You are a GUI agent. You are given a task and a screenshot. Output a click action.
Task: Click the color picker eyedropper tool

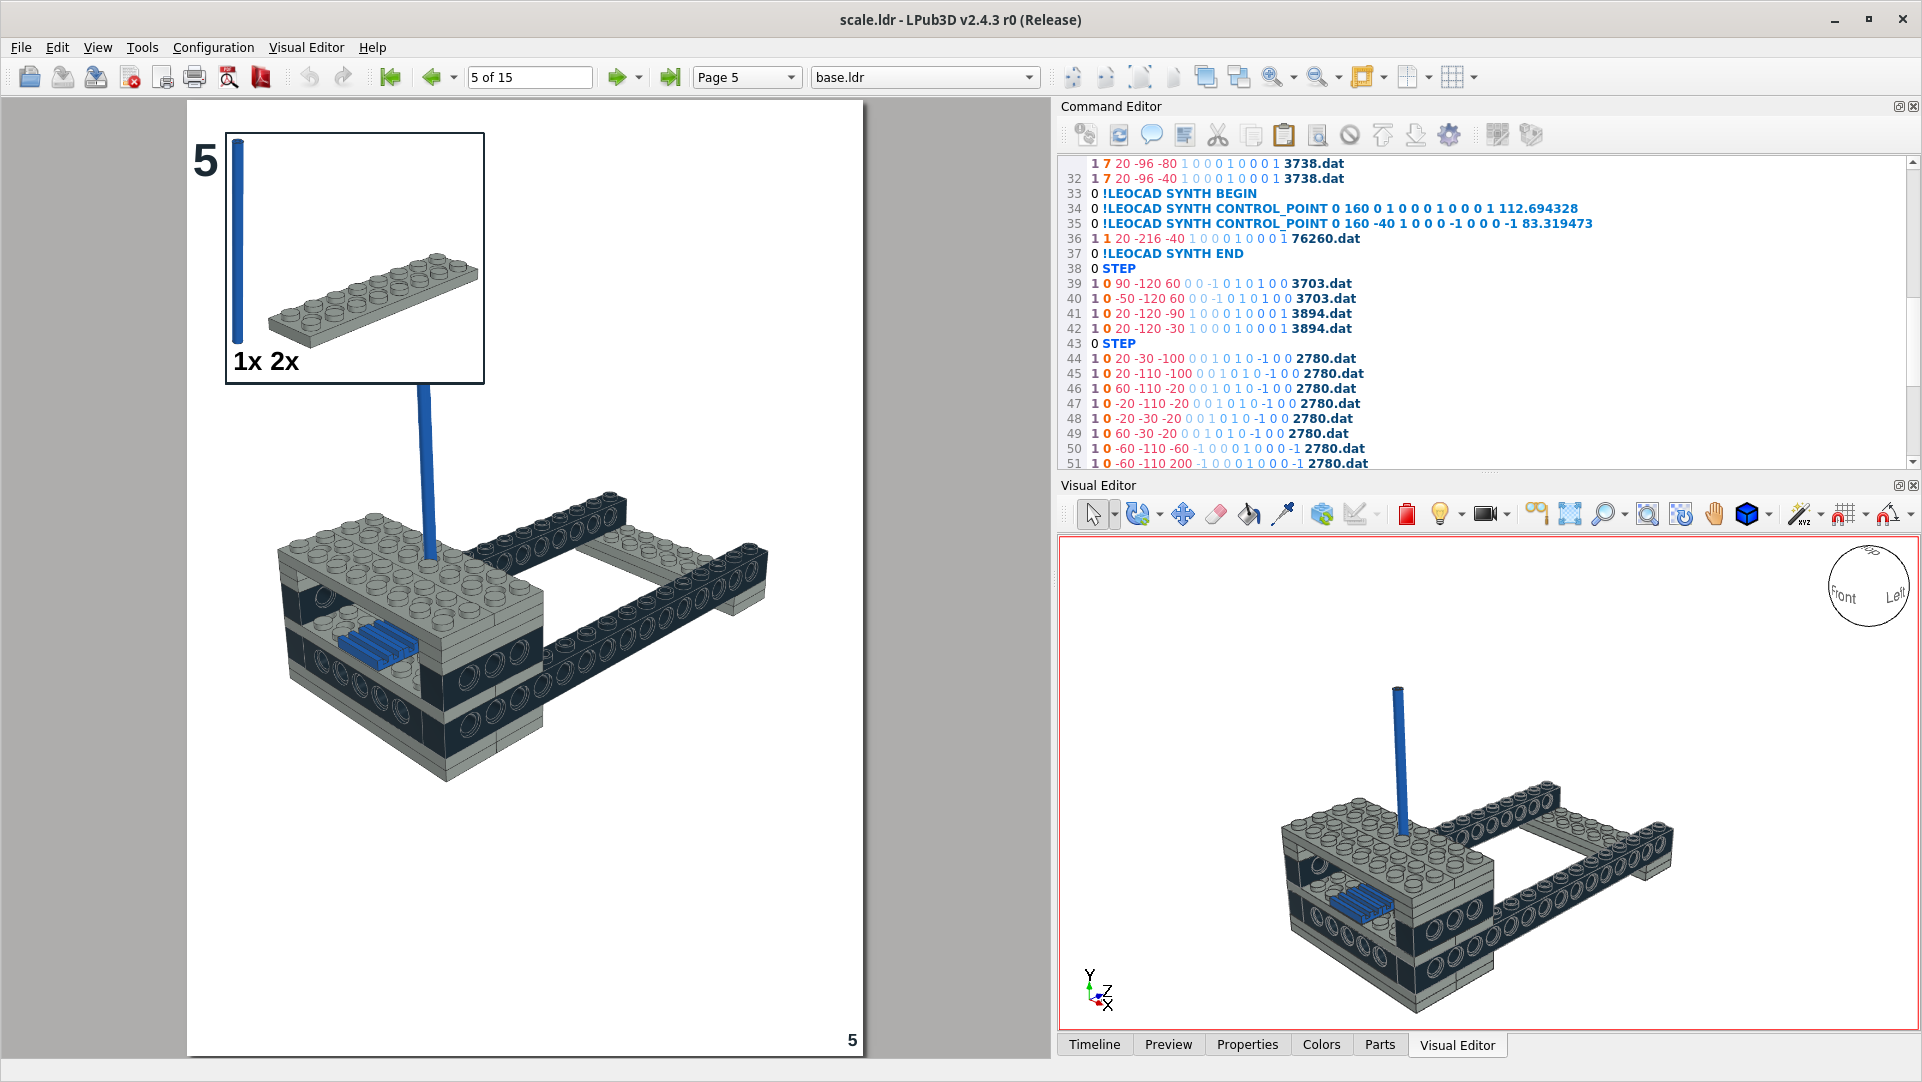[x=1282, y=514]
